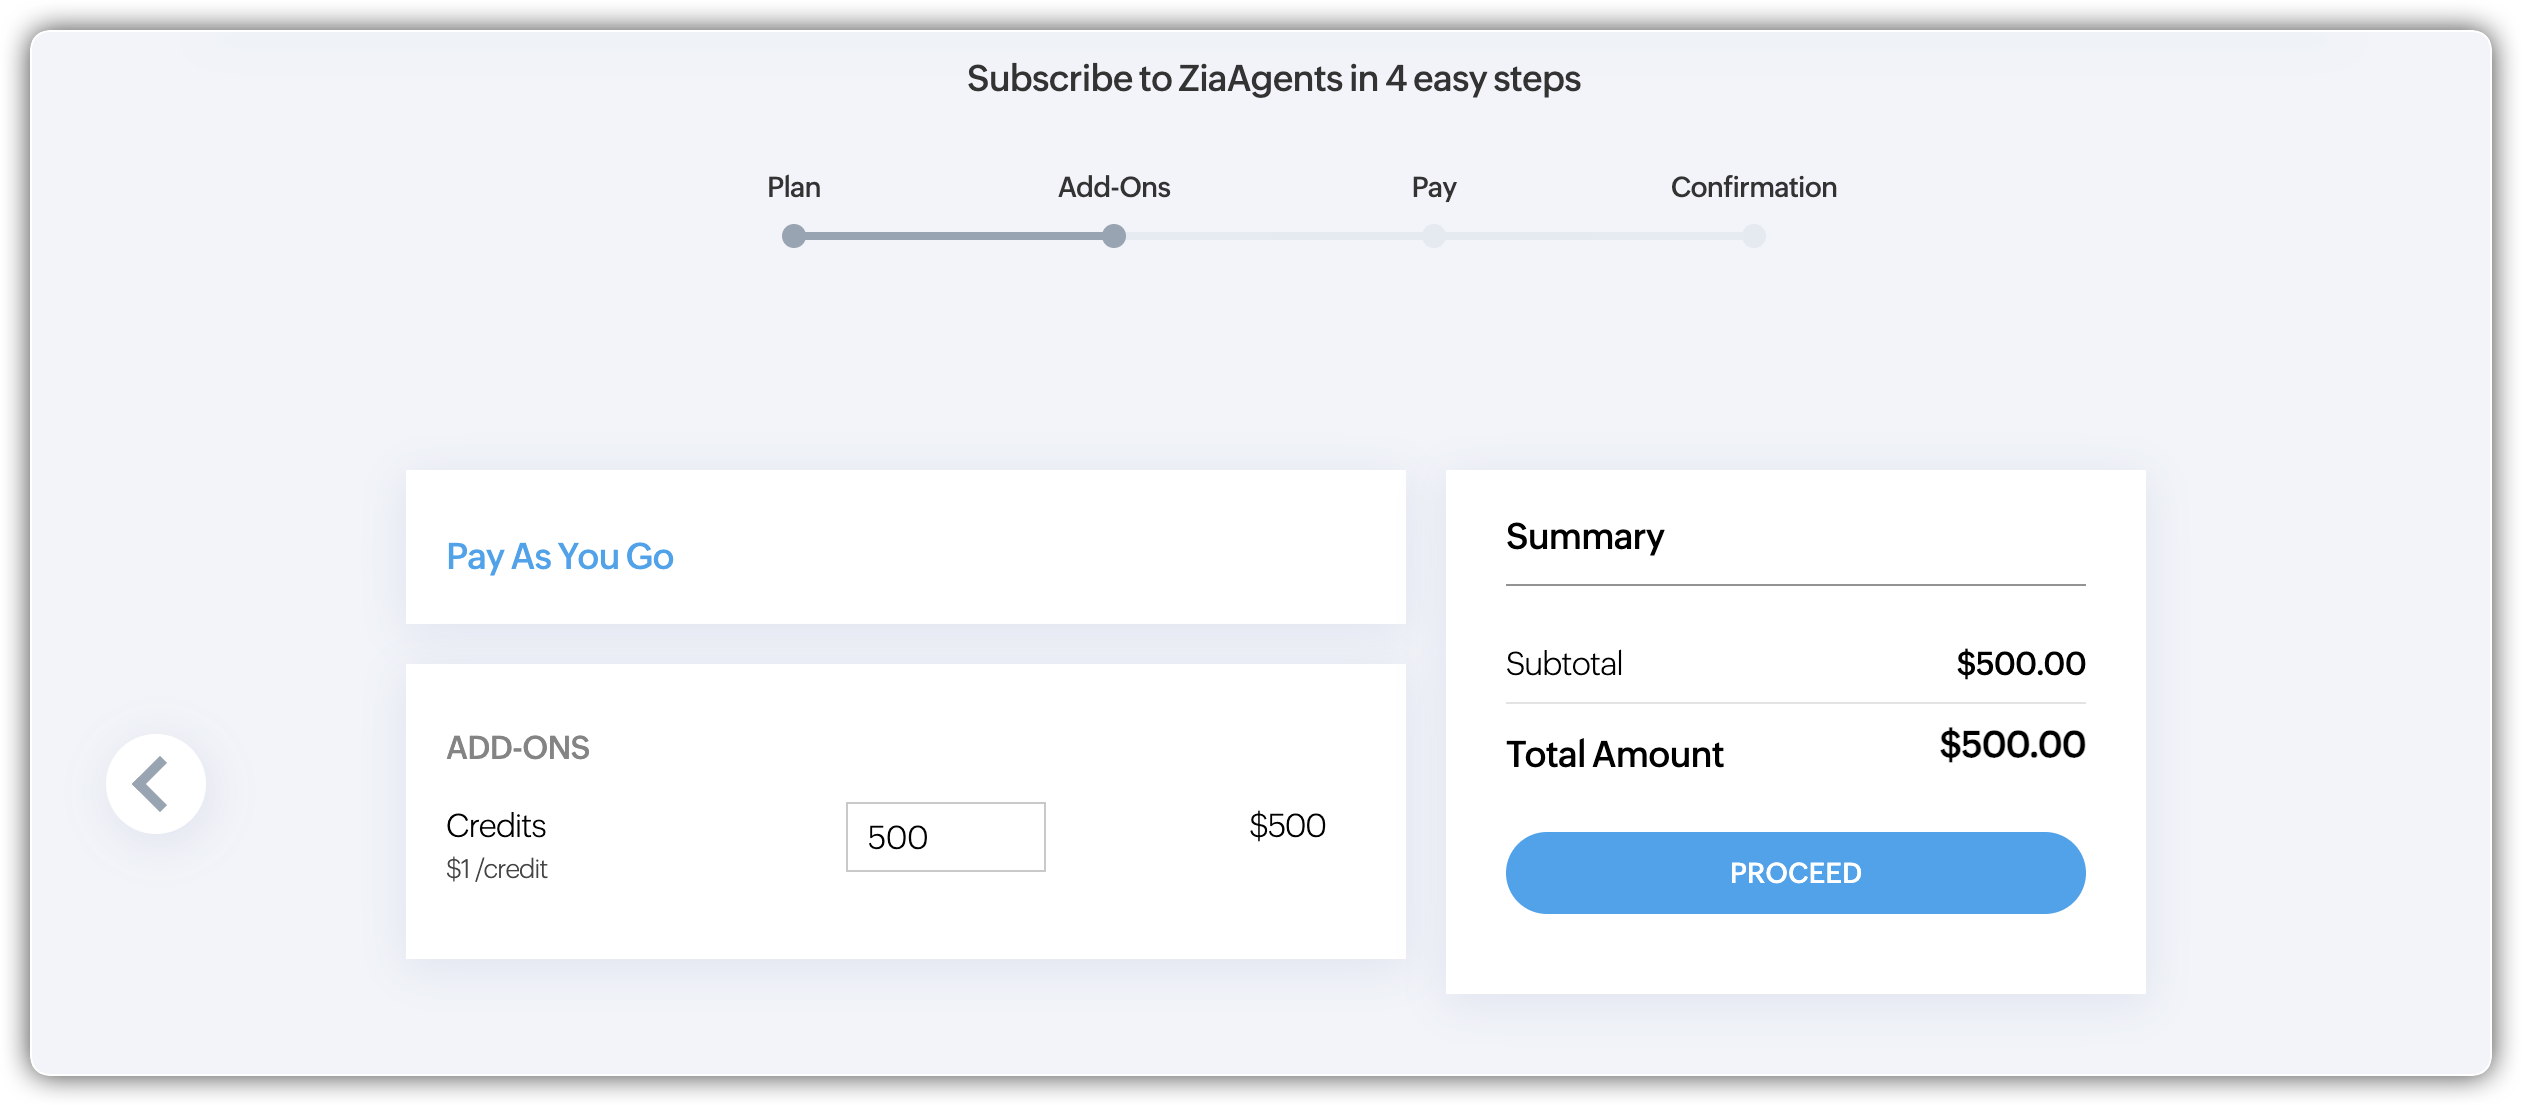Select the Add-Ons step label
The height and width of the screenshot is (1106, 2522).
1114,187
